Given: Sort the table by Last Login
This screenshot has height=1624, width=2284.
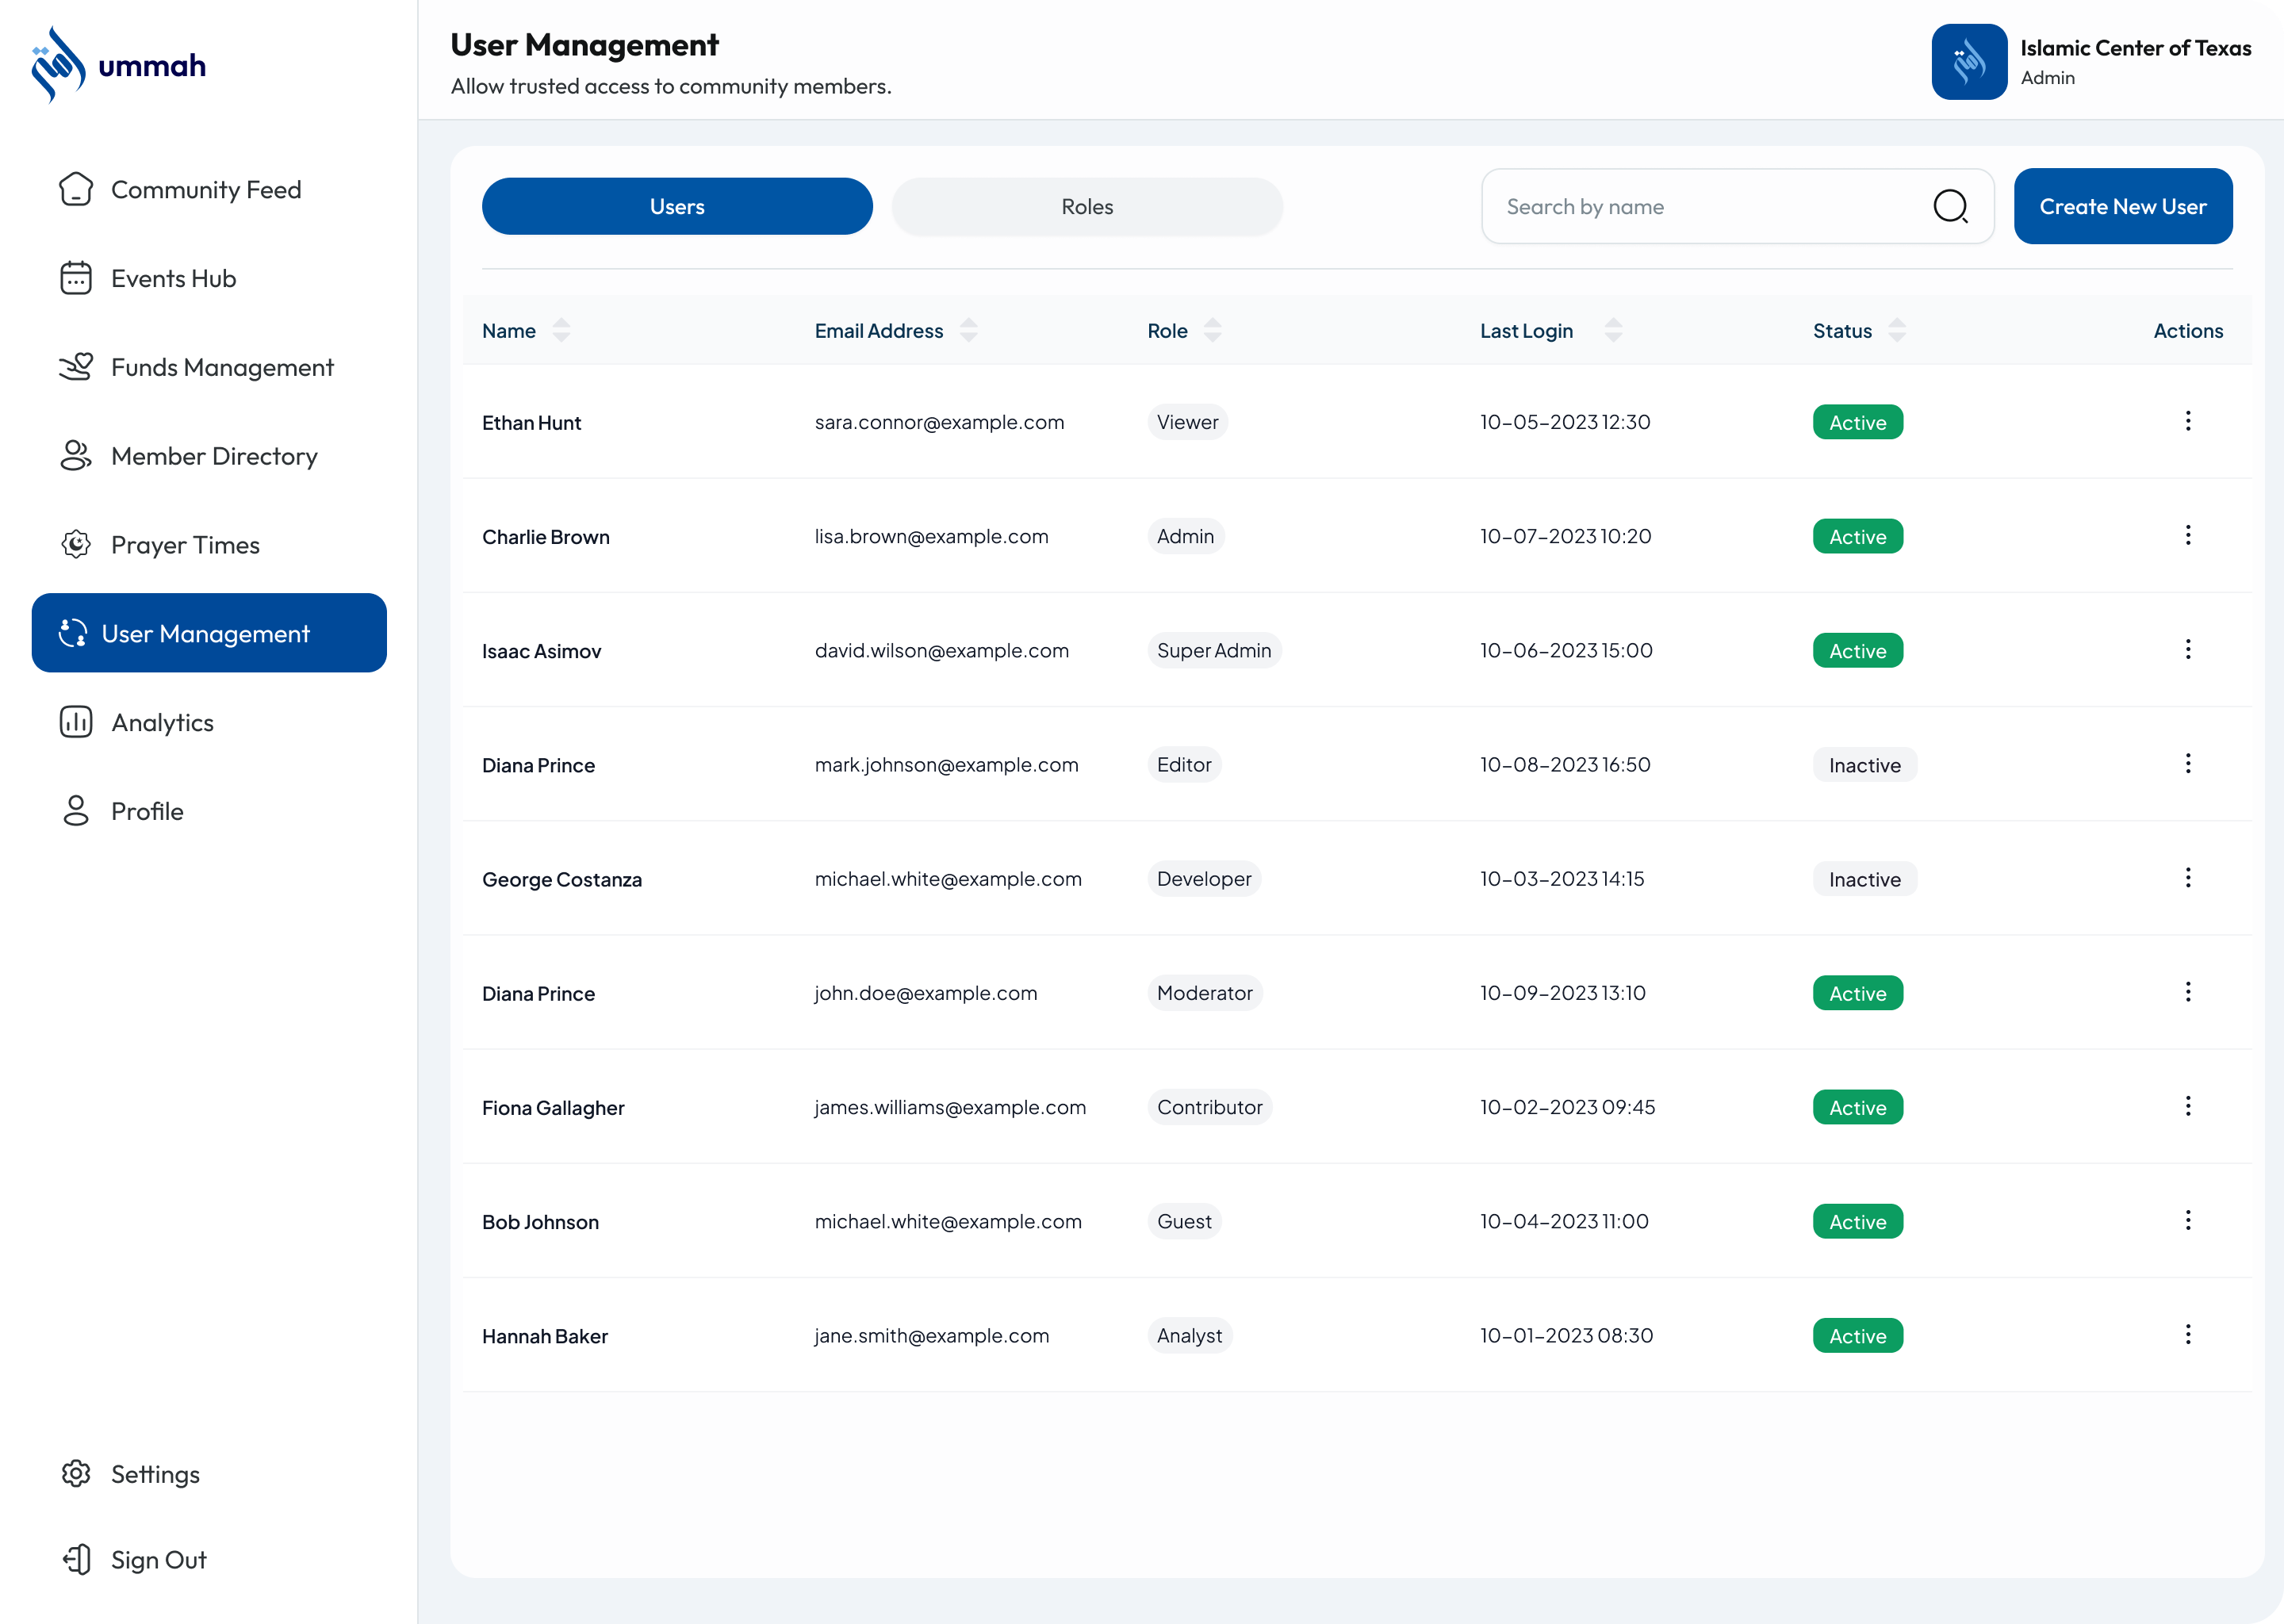Looking at the screenshot, I should (x=1613, y=330).
